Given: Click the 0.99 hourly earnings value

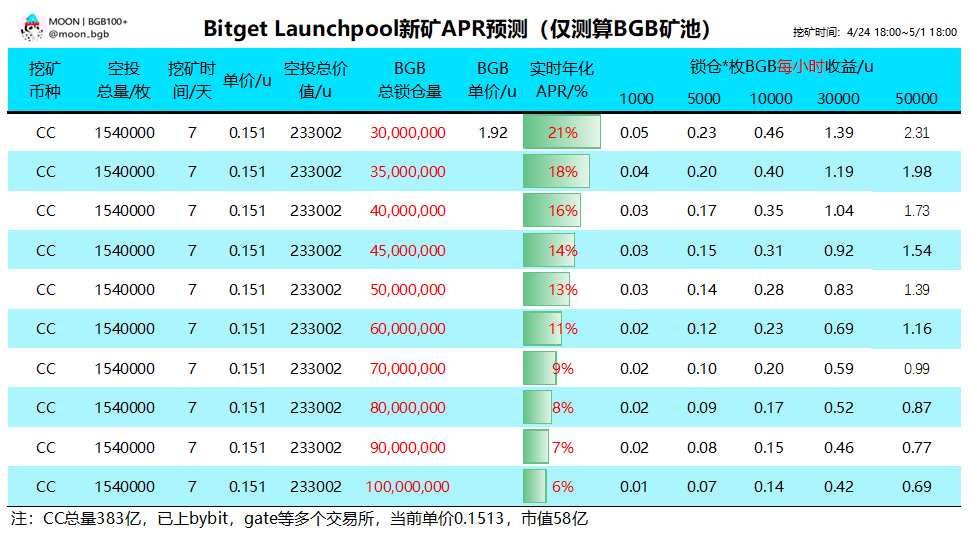Looking at the screenshot, I should point(916,369).
